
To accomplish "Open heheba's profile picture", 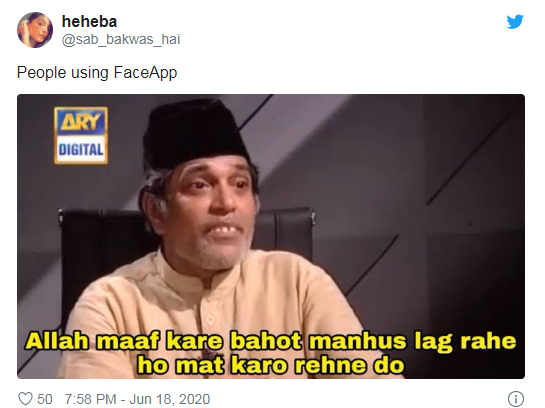I will [x=35, y=30].
